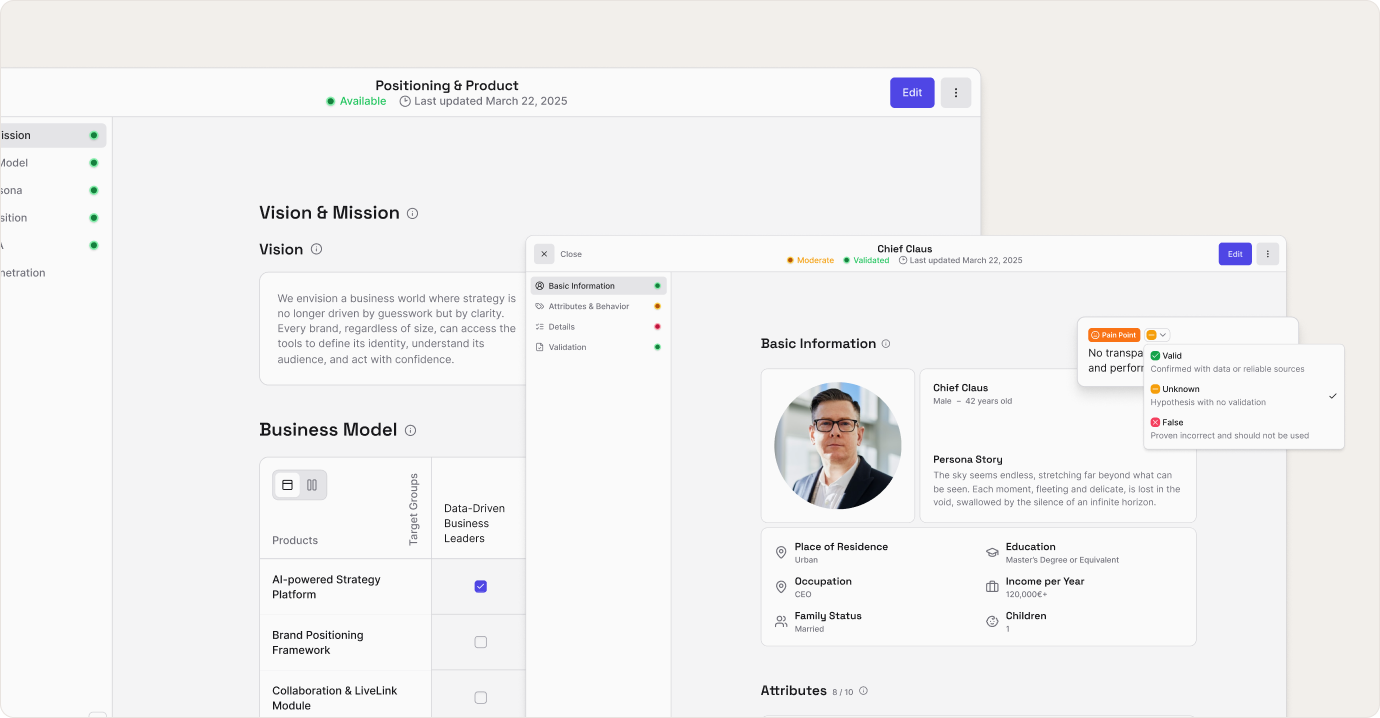Switch to table layout view in Business Model
This screenshot has height=718, width=1380.
(x=288, y=485)
